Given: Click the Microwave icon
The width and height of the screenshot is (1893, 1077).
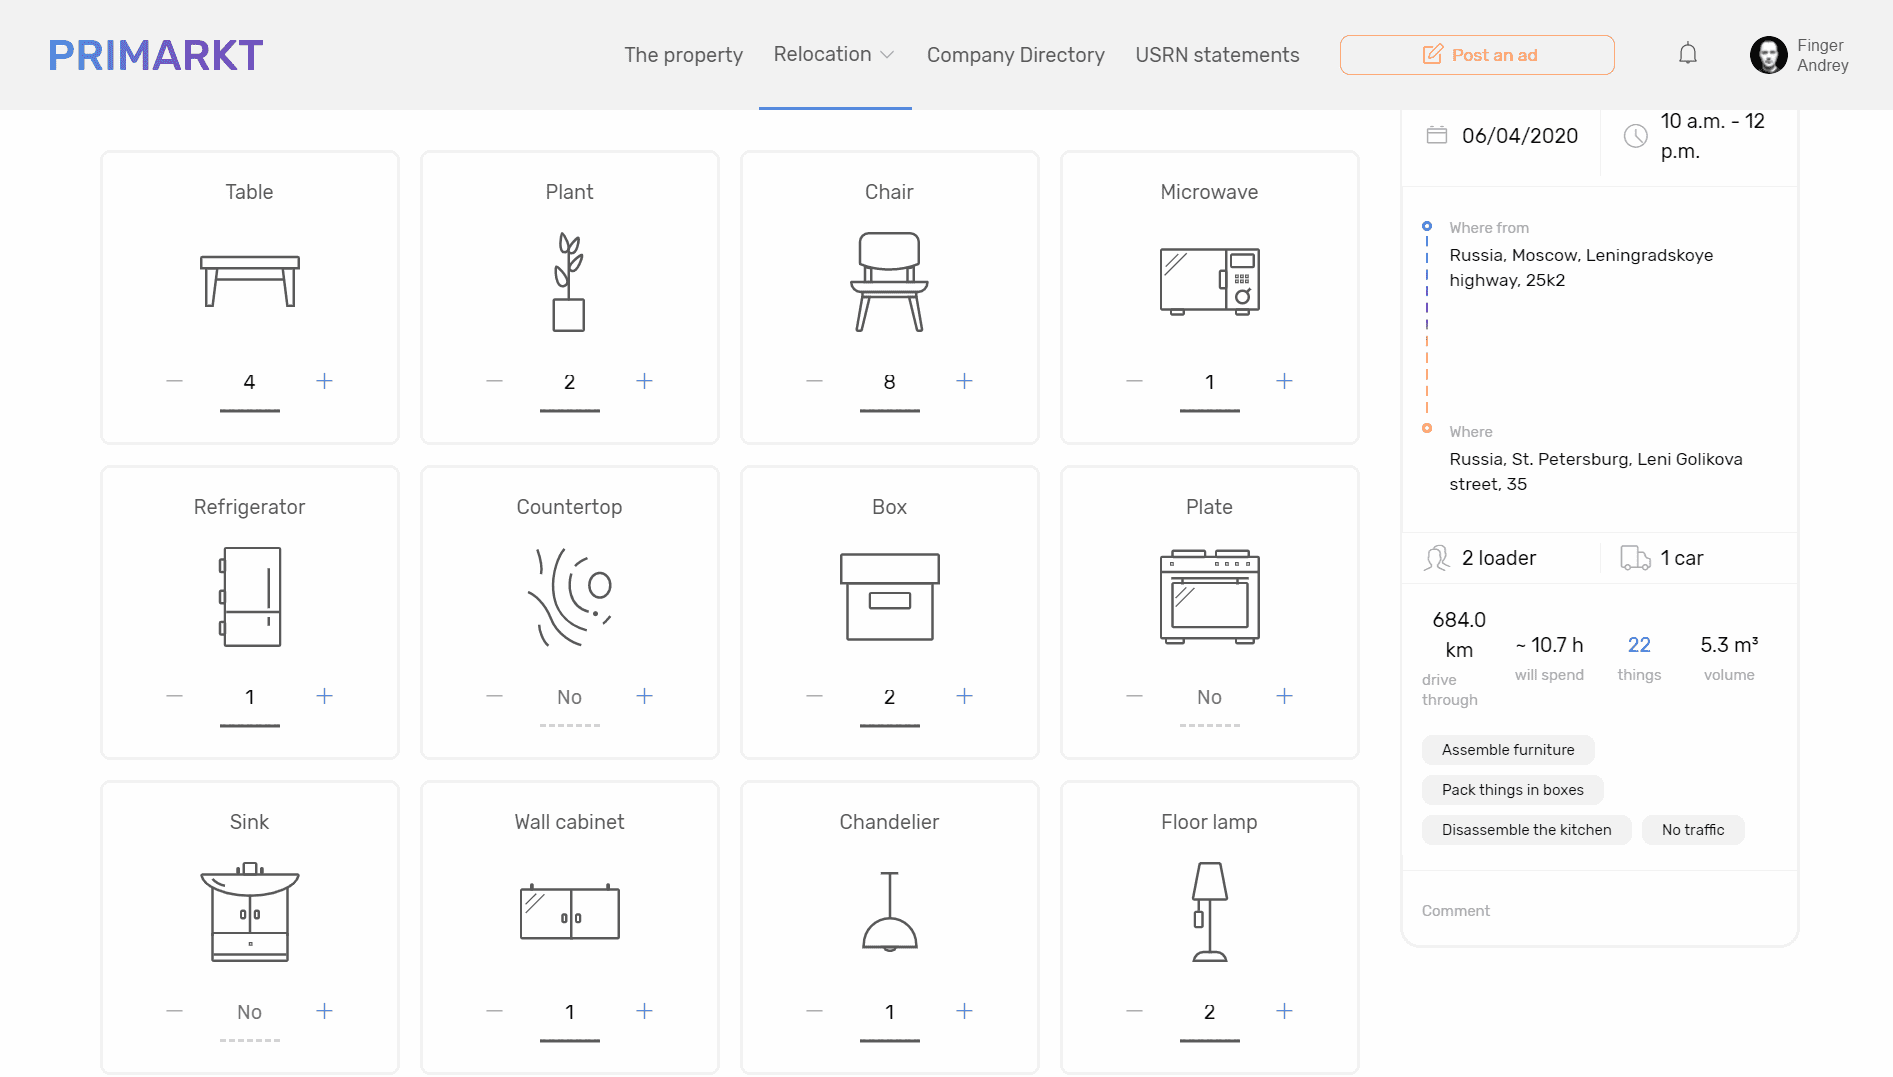Looking at the screenshot, I should click(1209, 281).
